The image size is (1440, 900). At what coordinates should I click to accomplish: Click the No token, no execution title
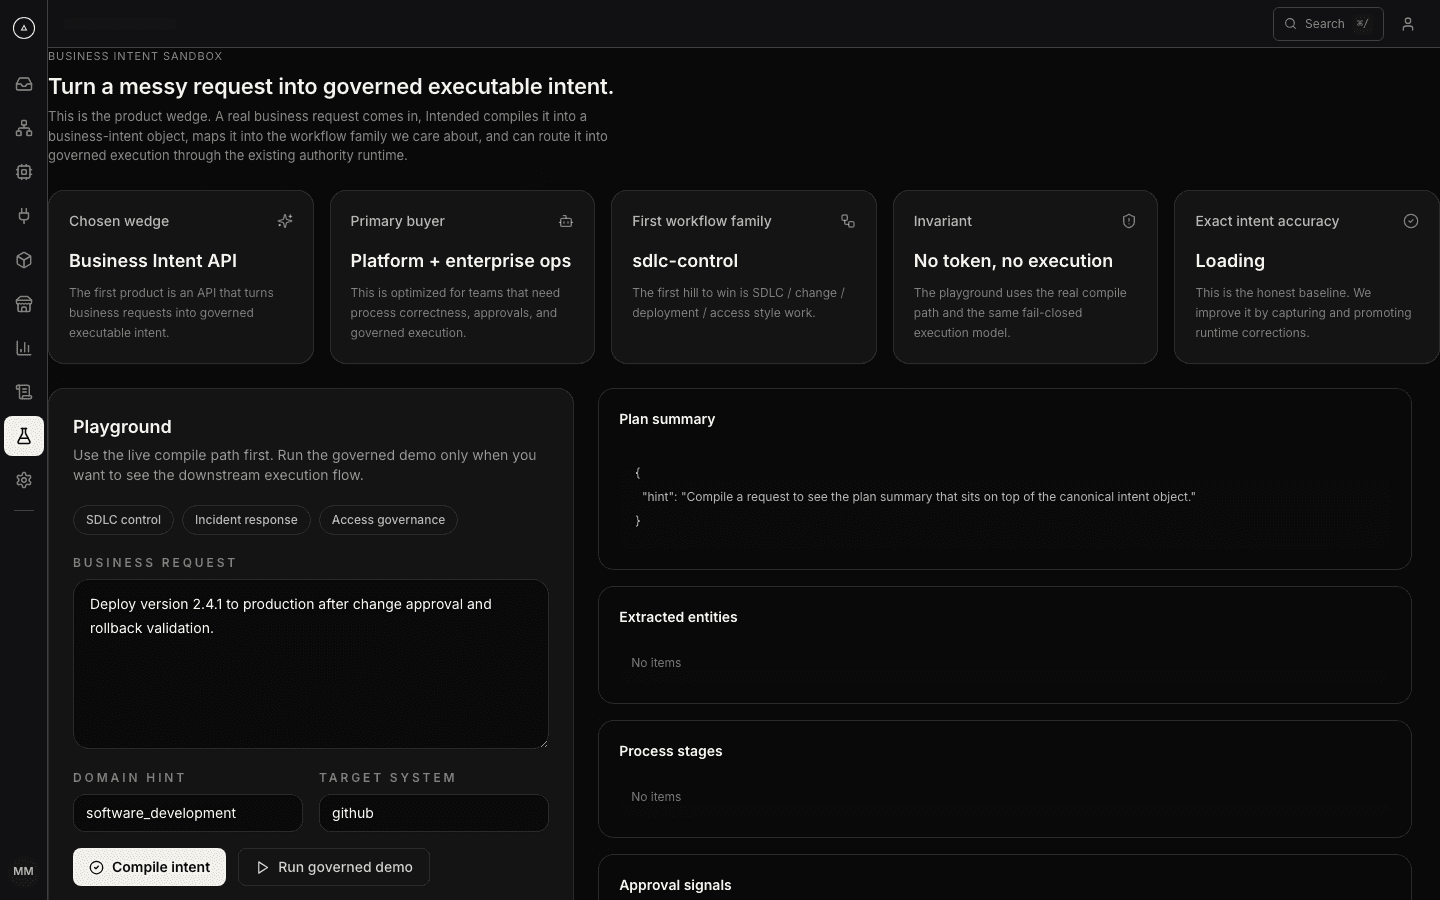[1013, 261]
